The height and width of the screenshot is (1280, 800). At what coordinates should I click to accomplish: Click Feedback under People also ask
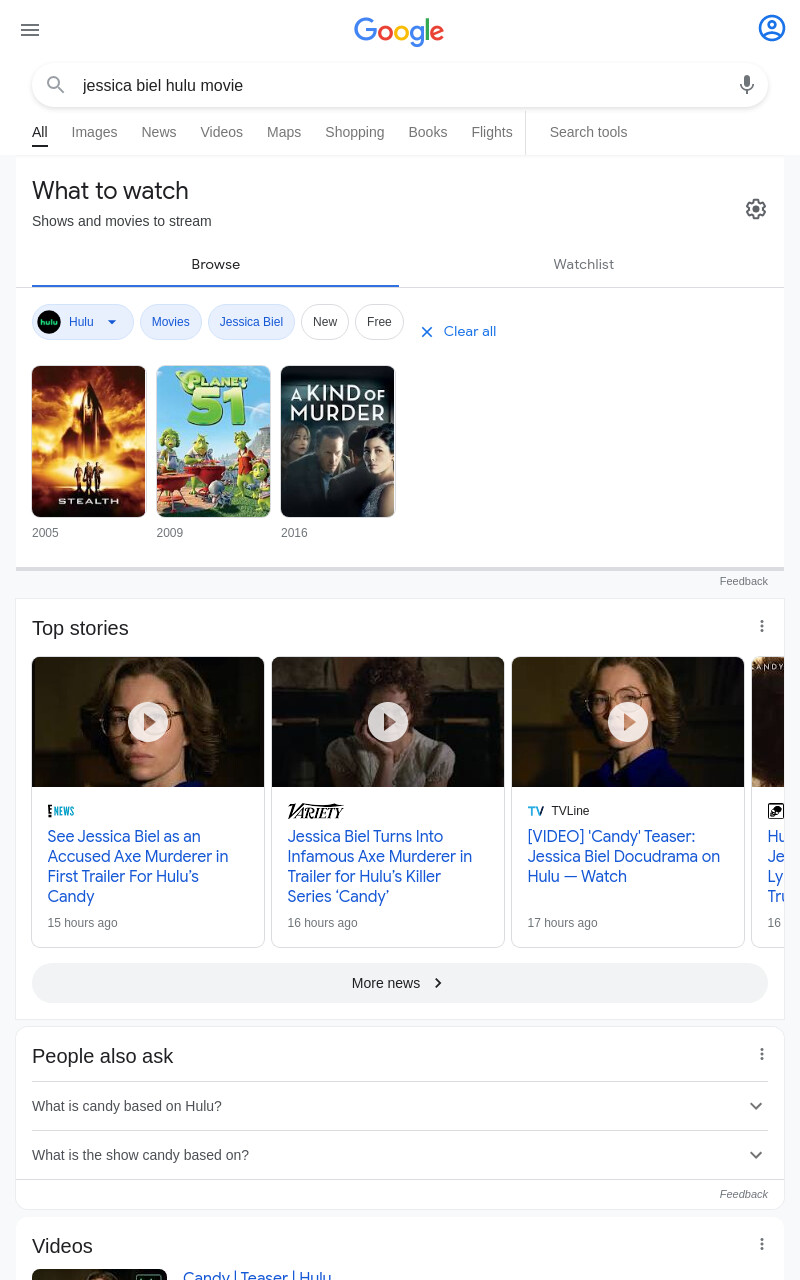pos(744,1194)
